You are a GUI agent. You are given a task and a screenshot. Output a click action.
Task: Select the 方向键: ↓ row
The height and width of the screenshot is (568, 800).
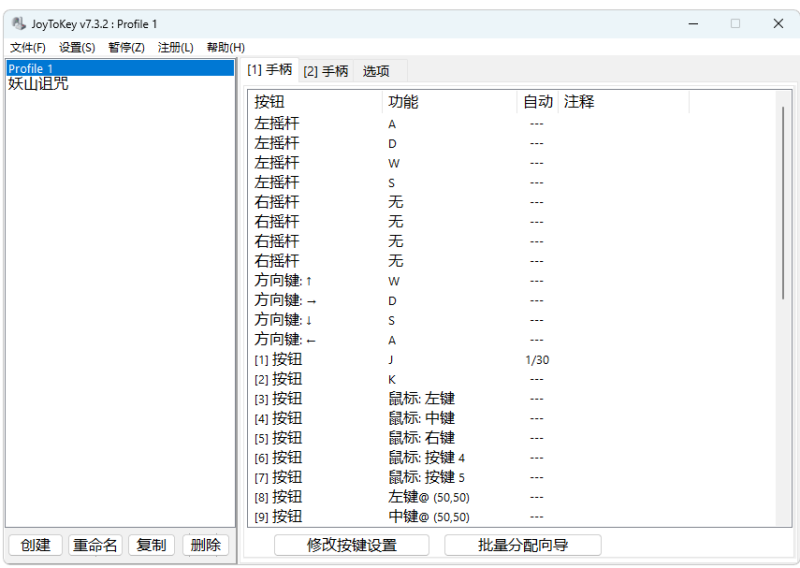(x=512, y=320)
